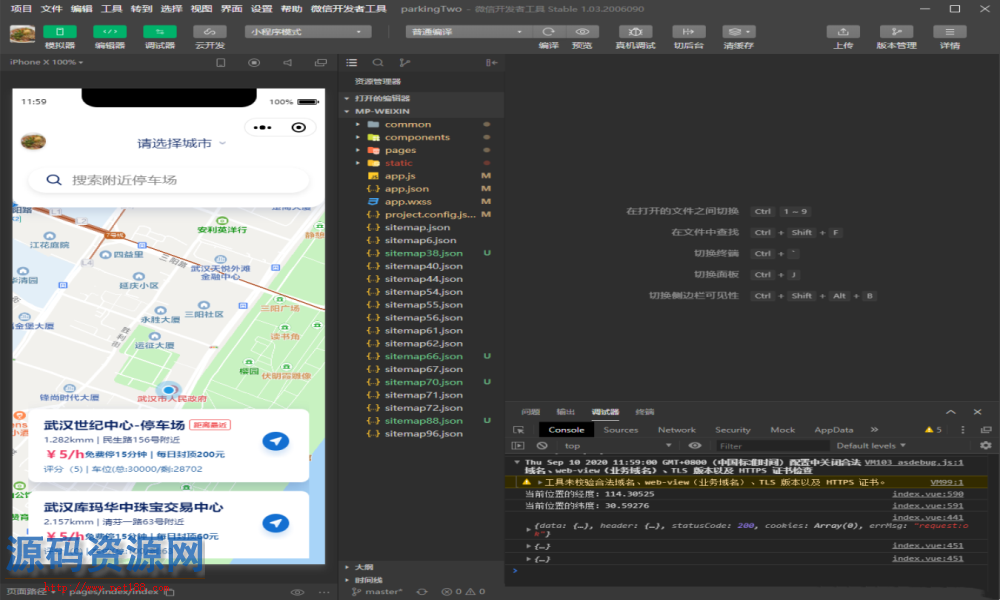Clear the console log
This screenshot has height=600, width=1000.
542,446
